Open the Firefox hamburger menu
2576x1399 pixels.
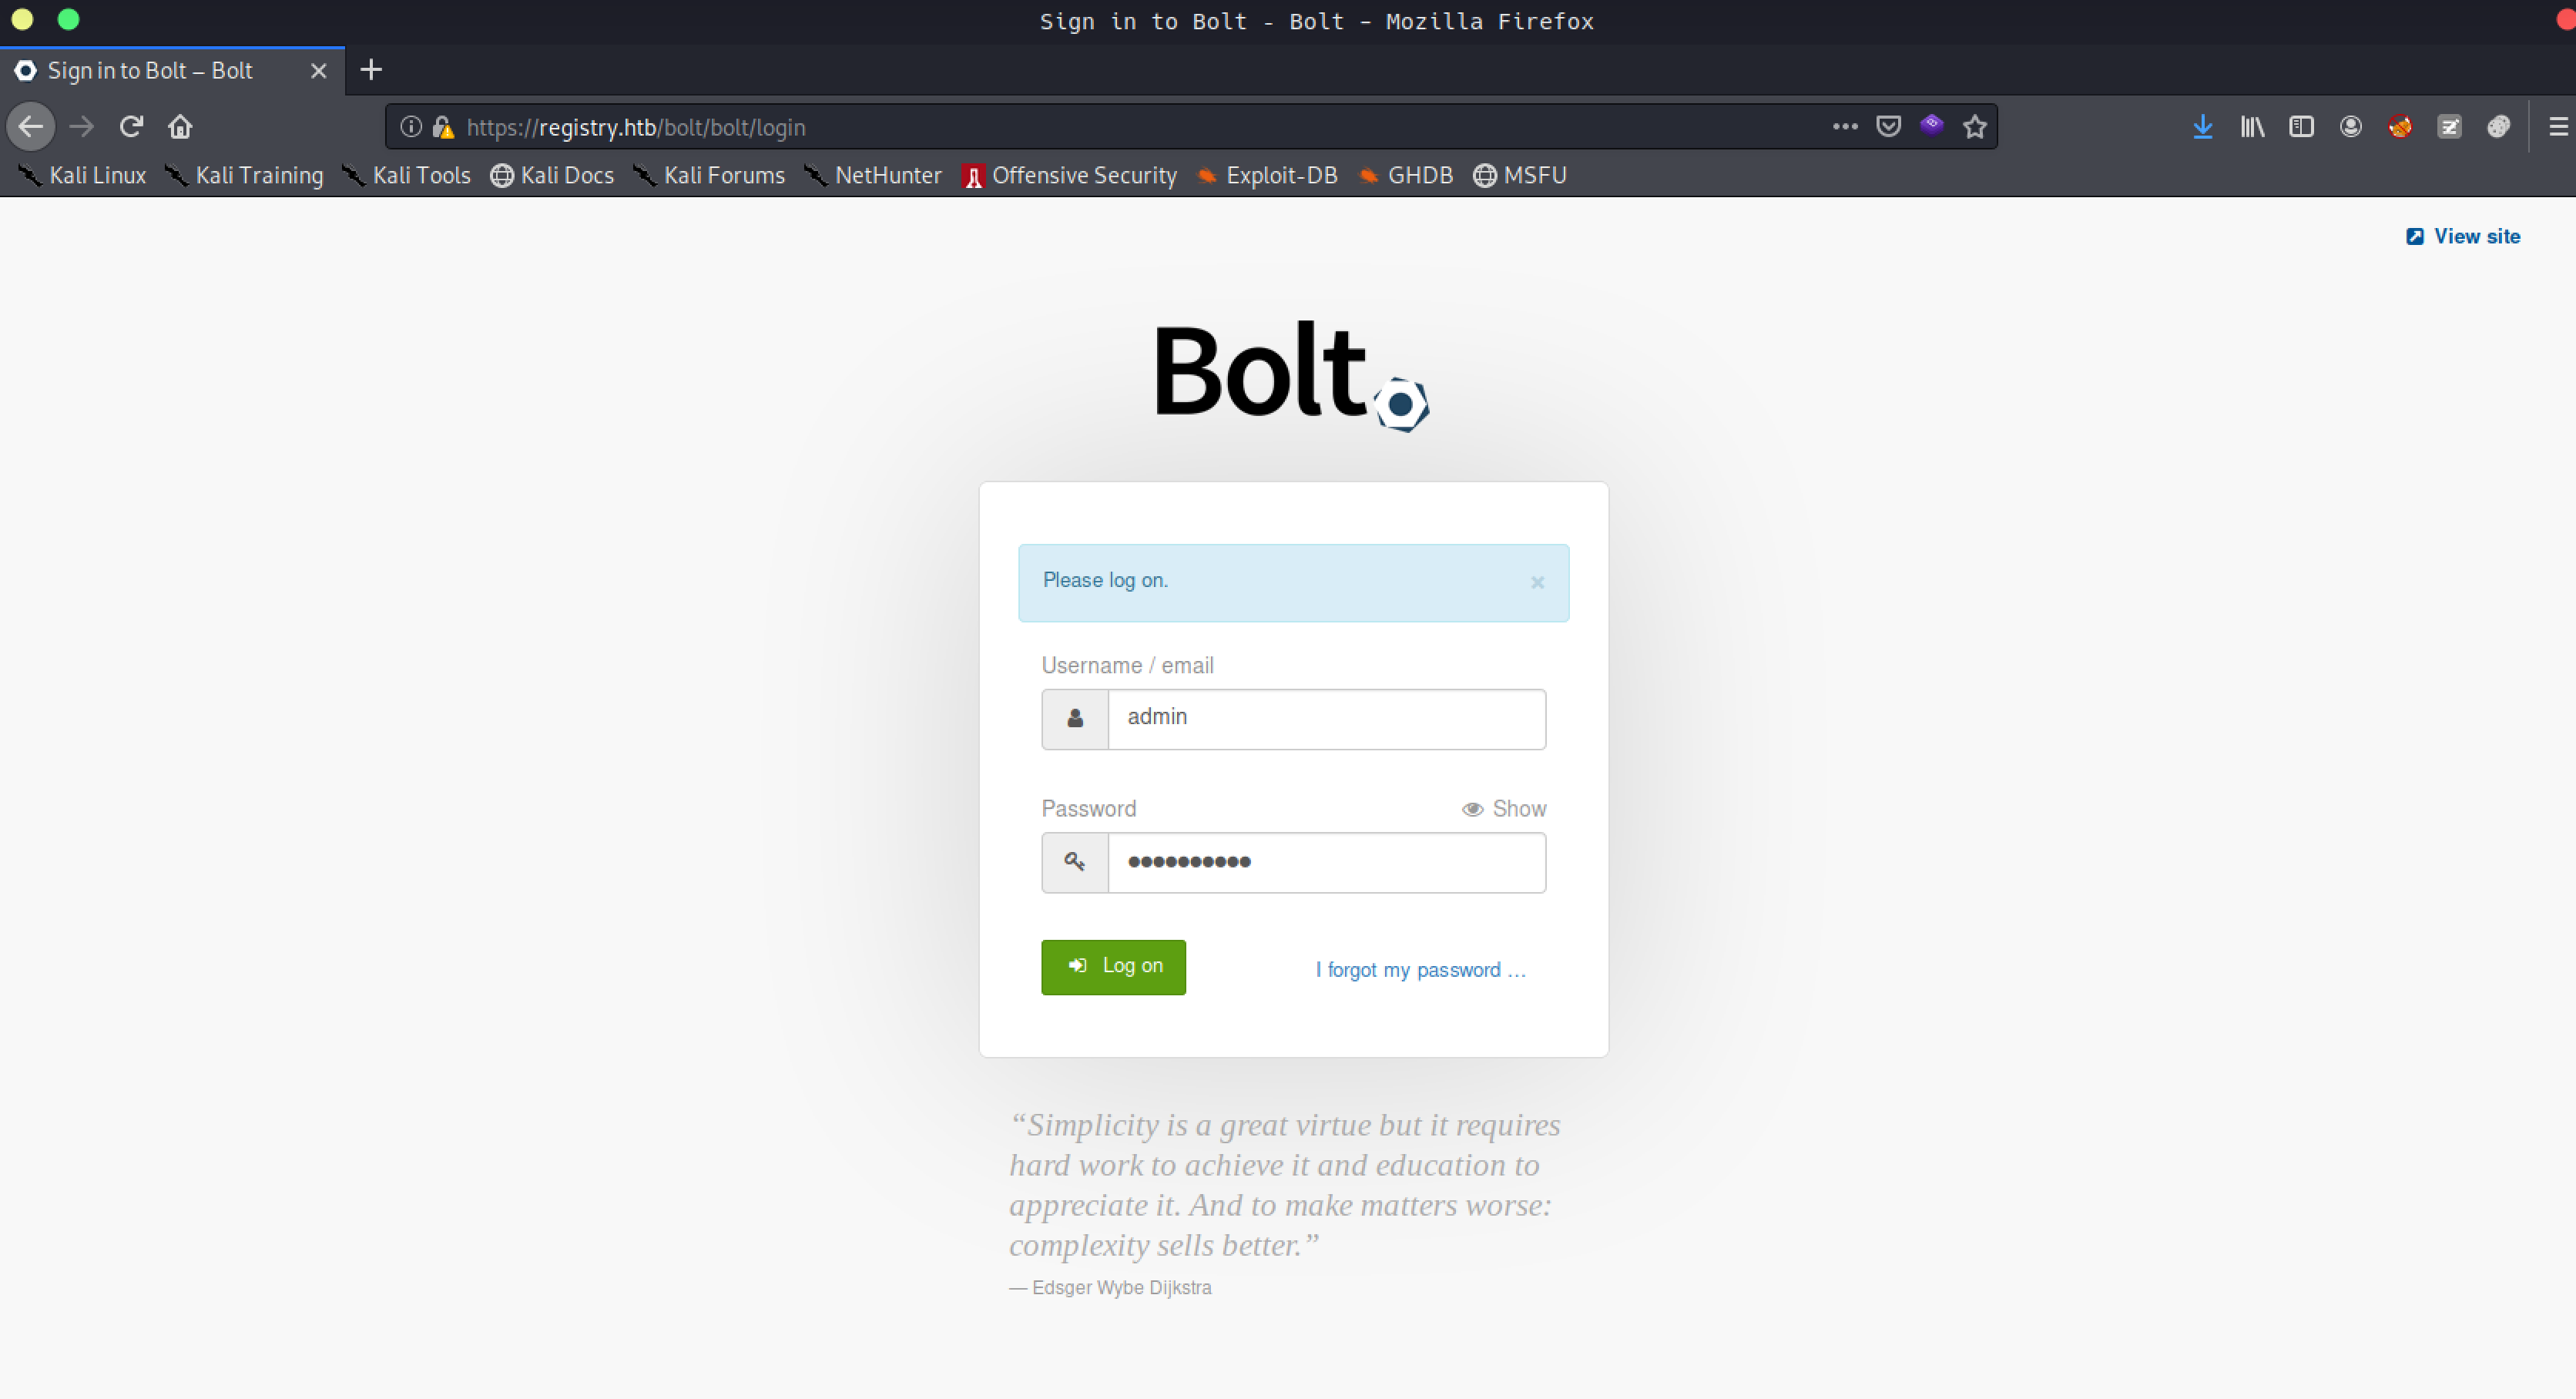tap(2558, 127)
